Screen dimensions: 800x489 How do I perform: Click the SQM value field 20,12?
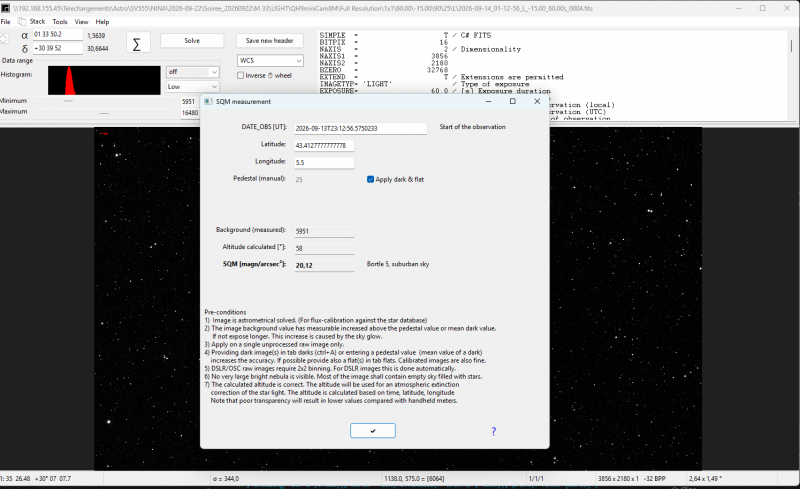pos(324,265)
